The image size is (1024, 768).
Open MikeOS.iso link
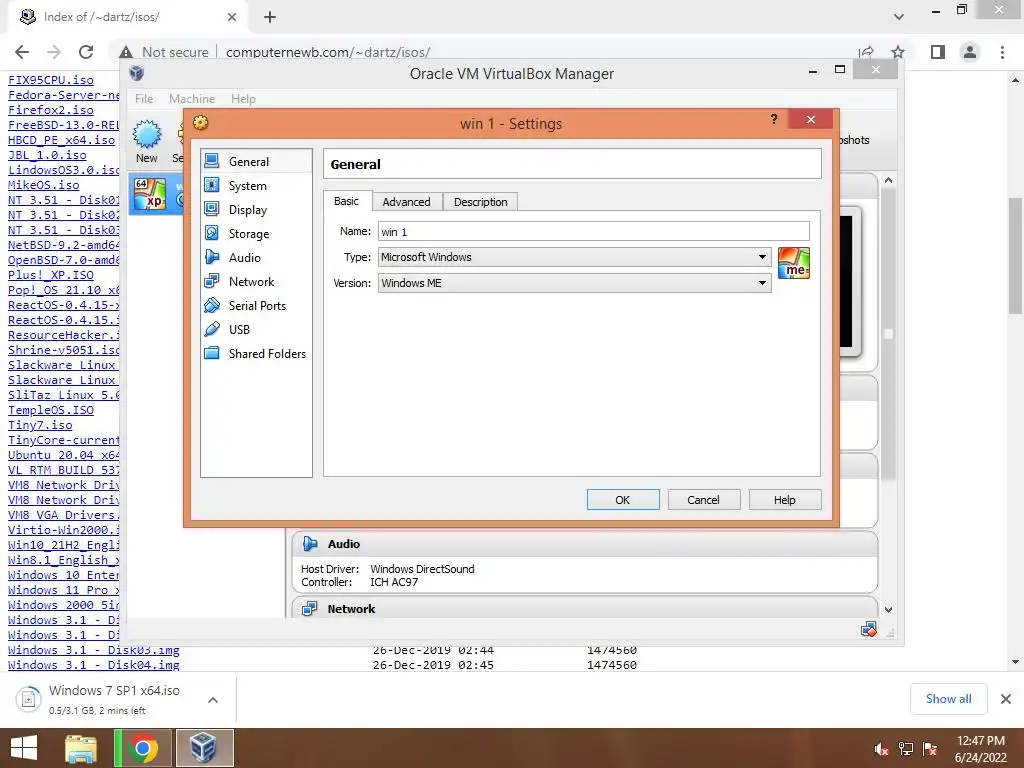(x=44, y=185)
